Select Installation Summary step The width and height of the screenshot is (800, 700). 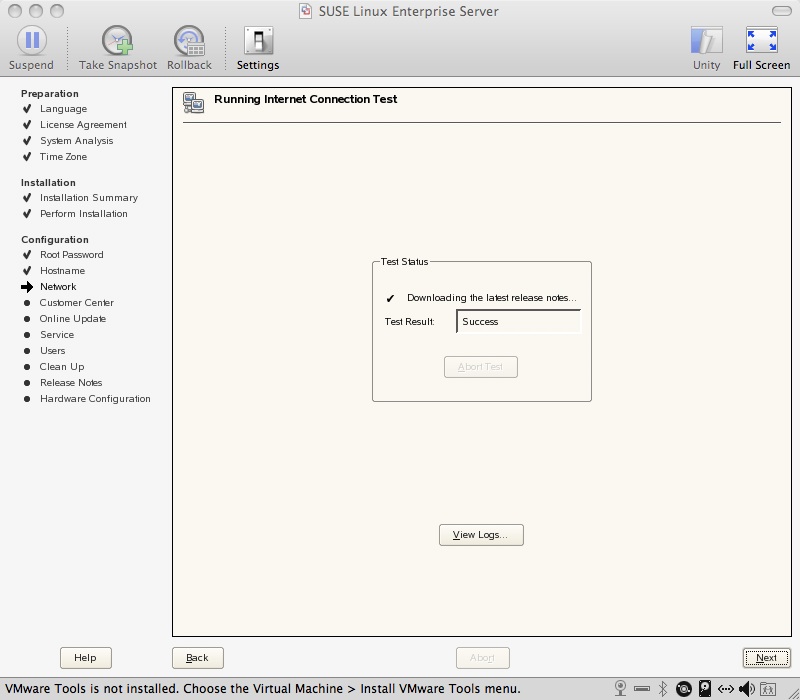pyautogui.click(x=89, y=197)
